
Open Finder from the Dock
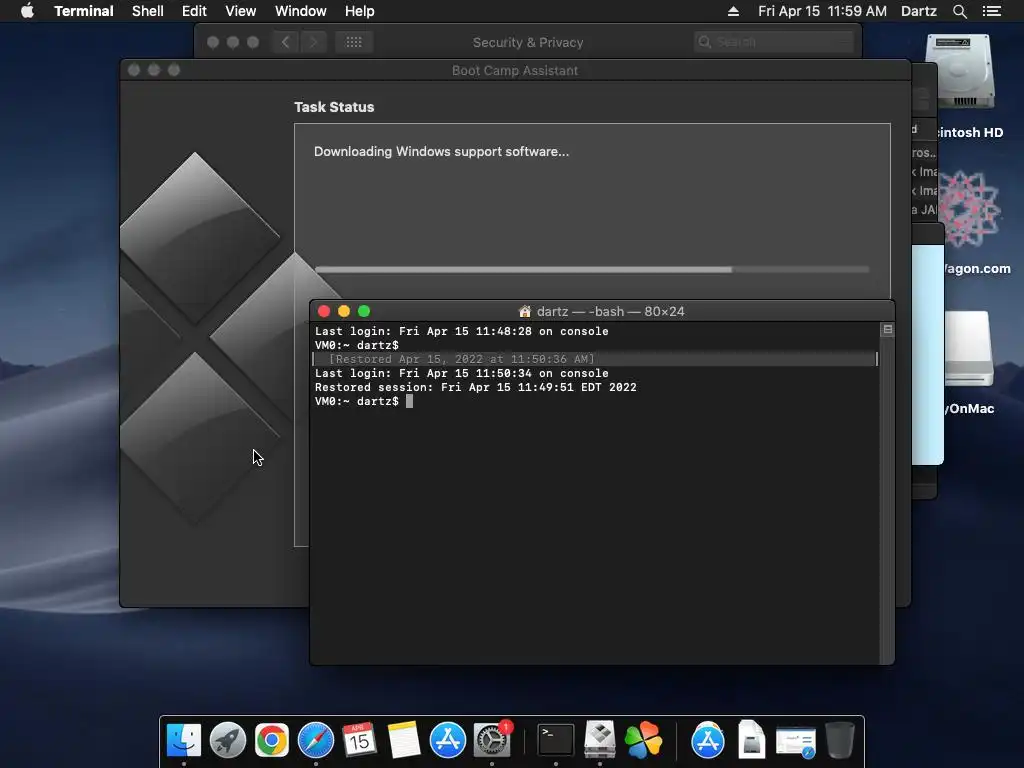click(x=184, y=740)
